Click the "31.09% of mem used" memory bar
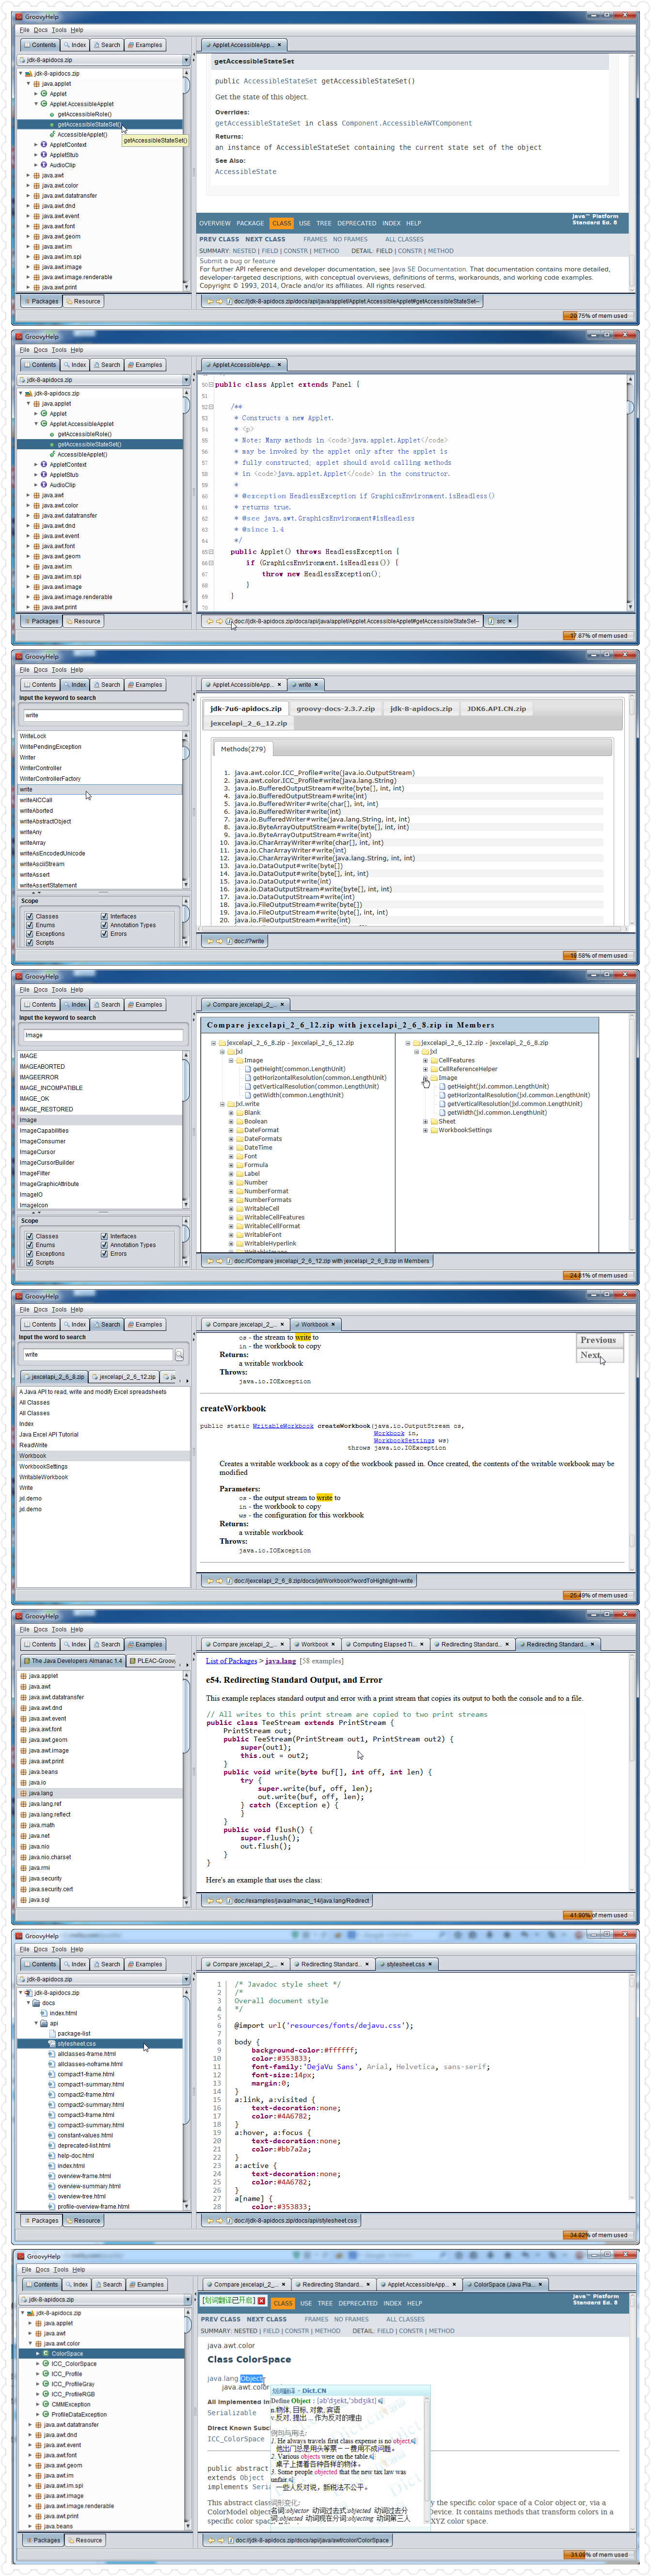 pos(599,2555)
